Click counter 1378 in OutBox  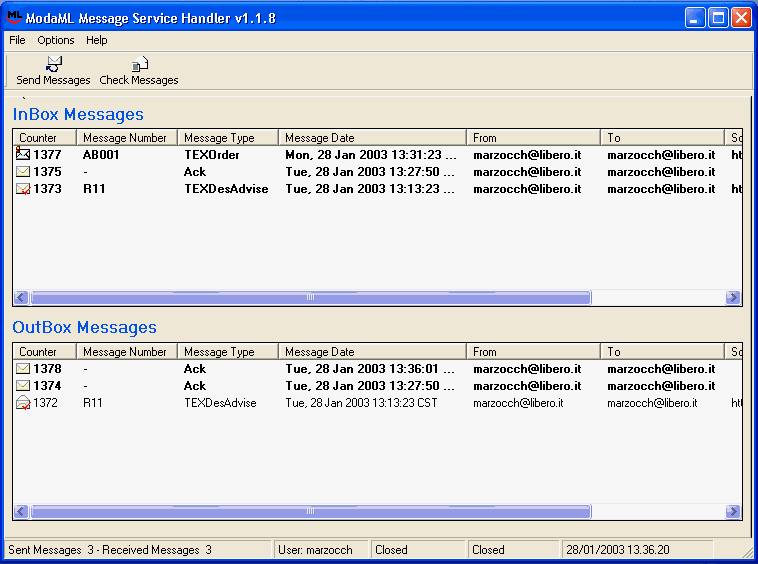(47, 369)
